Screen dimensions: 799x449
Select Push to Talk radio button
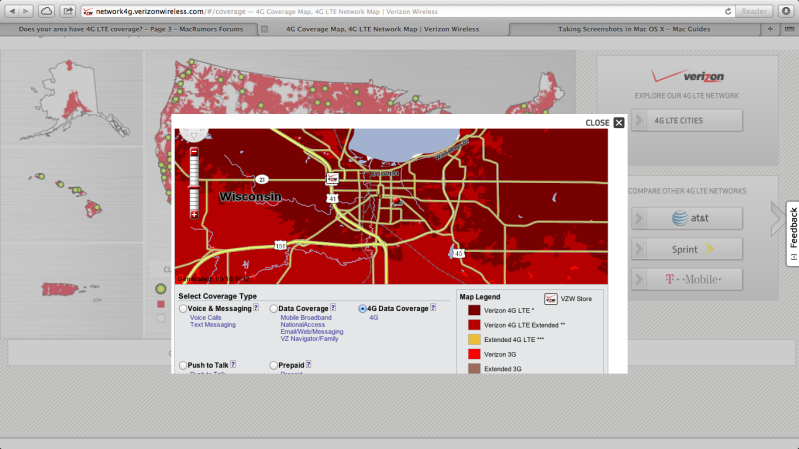183,365
